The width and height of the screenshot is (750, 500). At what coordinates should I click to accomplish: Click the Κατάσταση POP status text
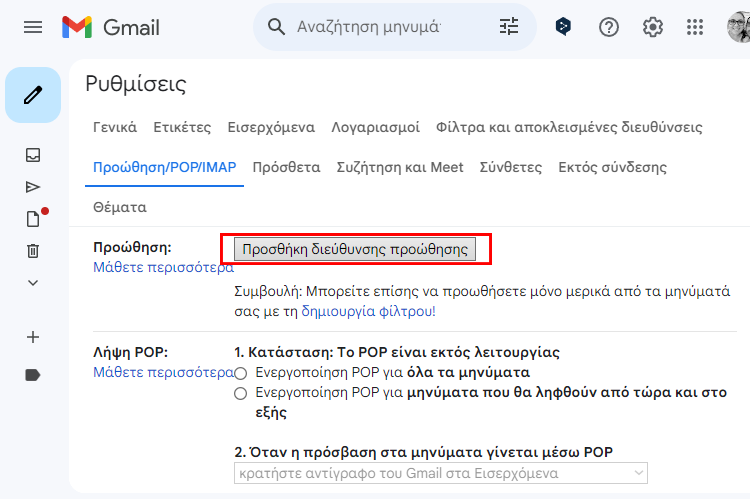tap(397, 353)
